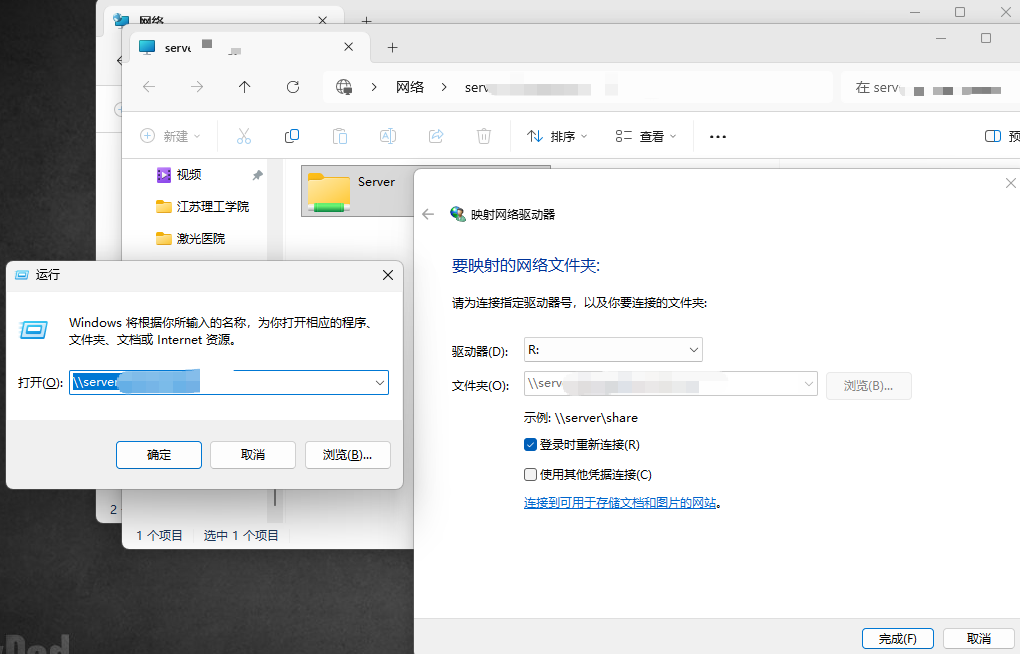Click chevron after 网络 in address bar
Image resolution: width=1020 pixels, height=654 pixels.
[444, 87]
